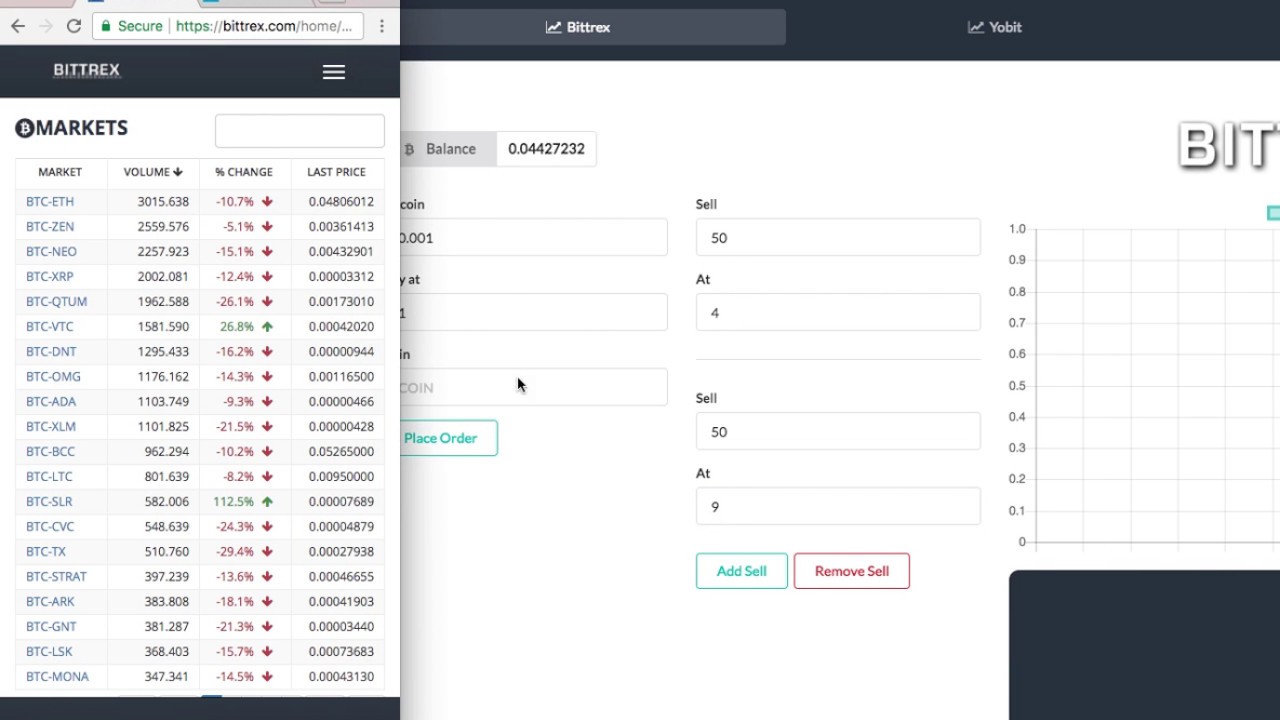Click the red down arrow for BTC-TX

pos(267,552)
